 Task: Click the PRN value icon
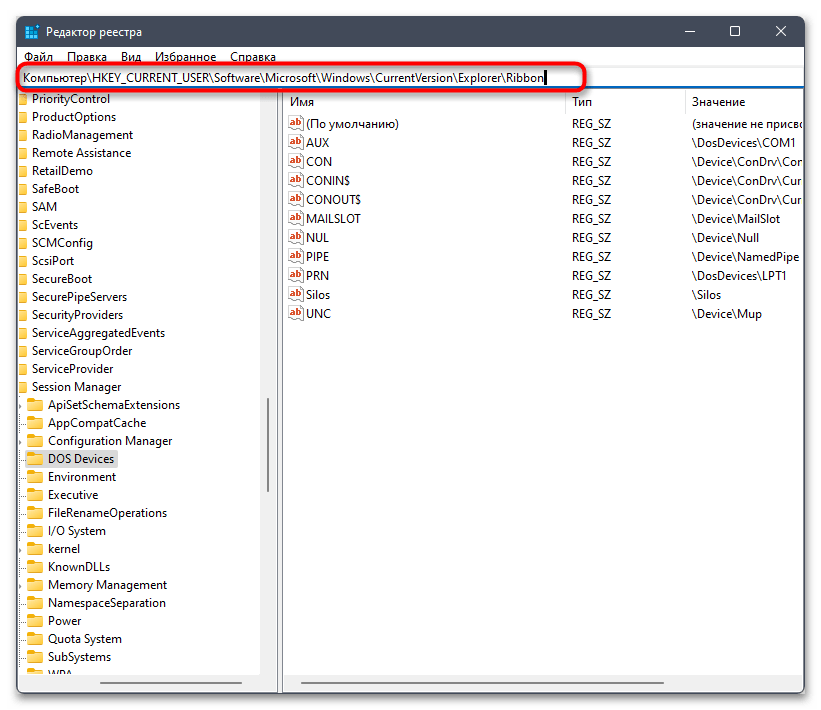[x=296, y=275]
